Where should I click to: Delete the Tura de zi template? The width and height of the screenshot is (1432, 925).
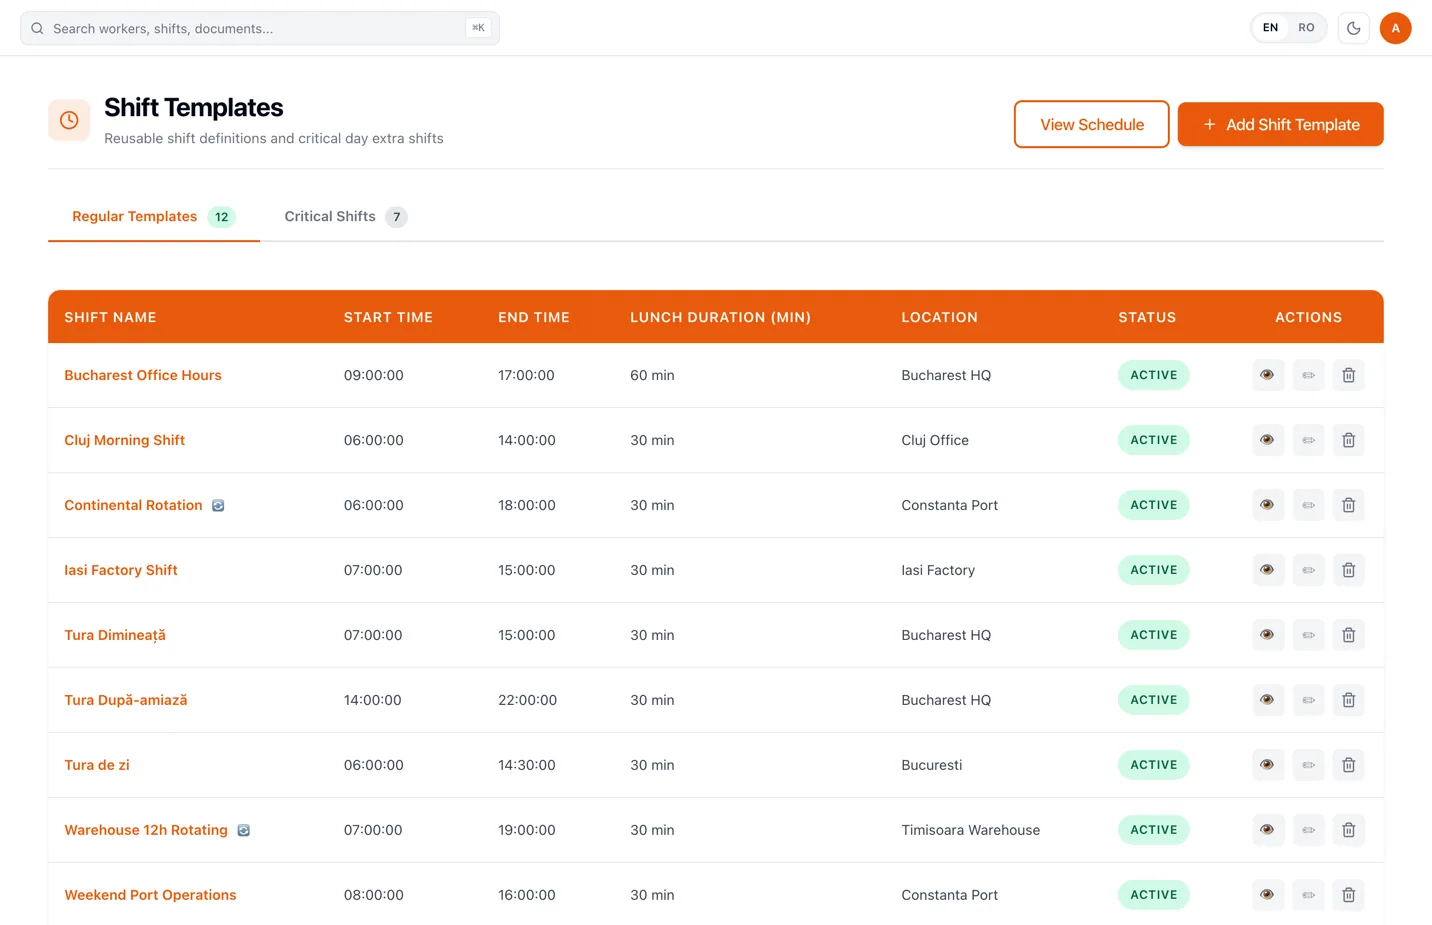coord(1348,765)
